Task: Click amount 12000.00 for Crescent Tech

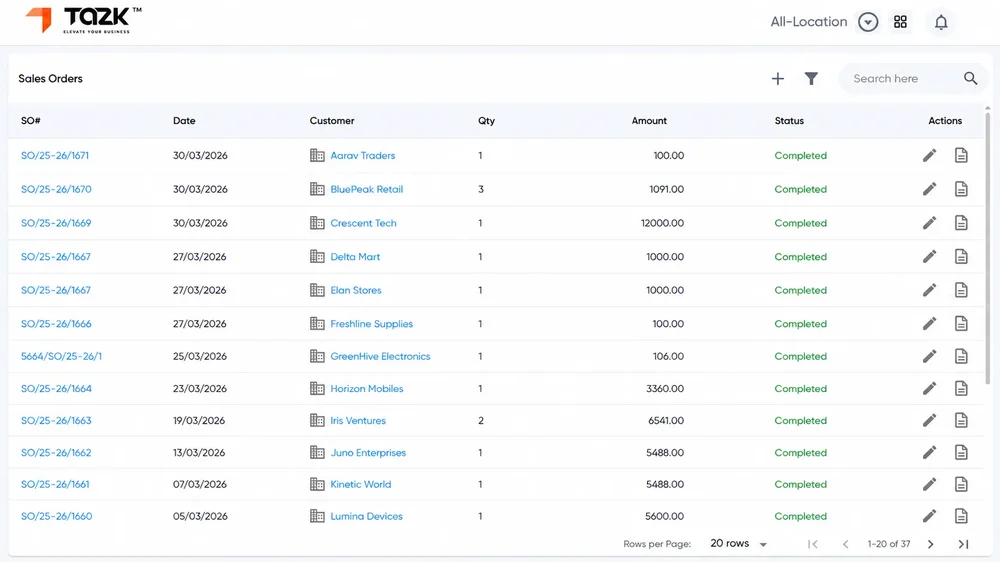Action: (662, 223)
